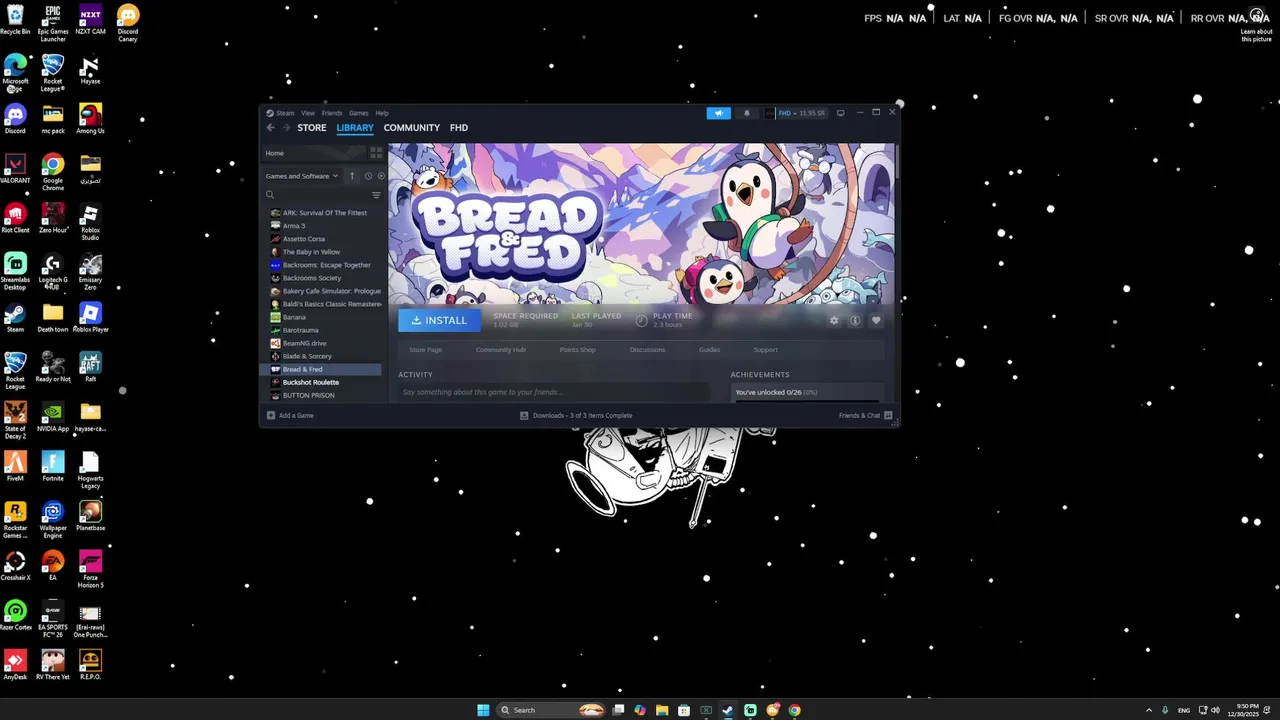The width and height of the screenshot is (1280, 720).
Task: Open the Support link
Action: pyautogui.click(x=766, y=350)
